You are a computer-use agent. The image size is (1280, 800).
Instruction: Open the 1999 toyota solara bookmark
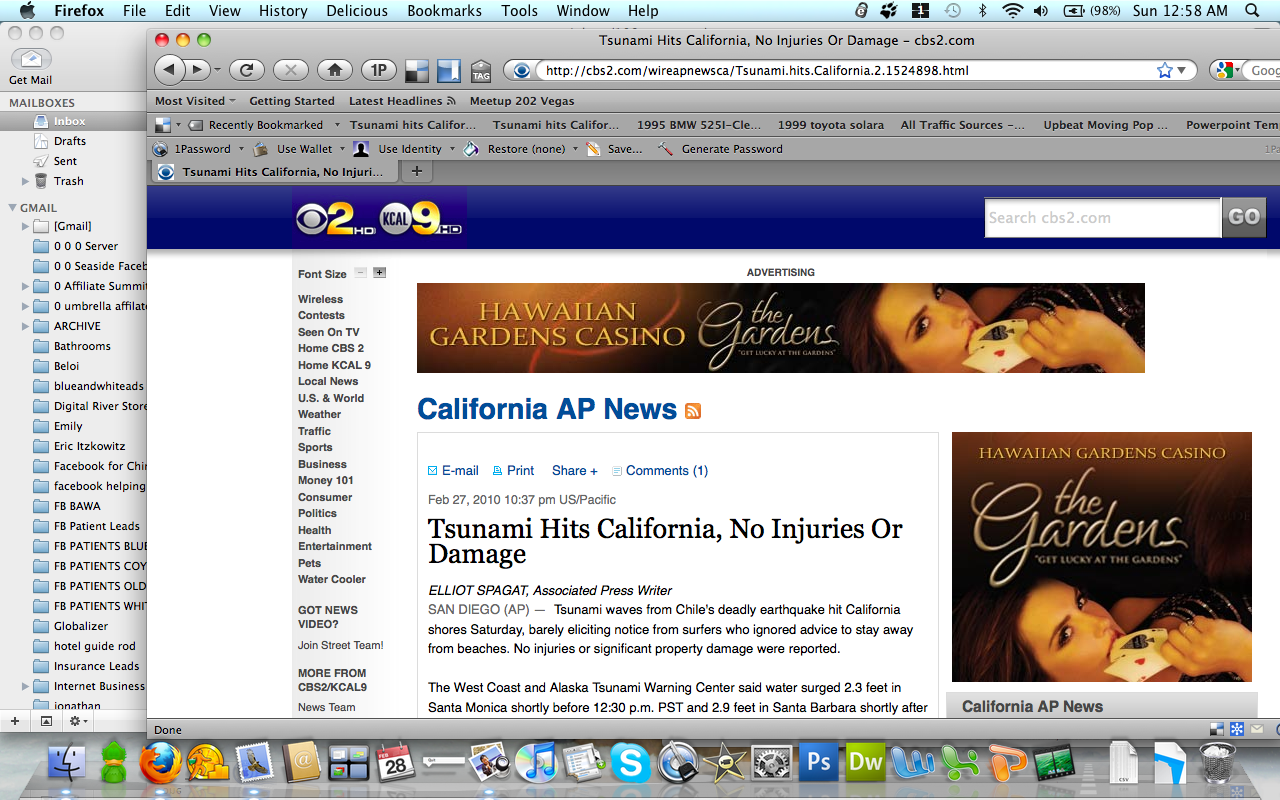coord(831,125)
